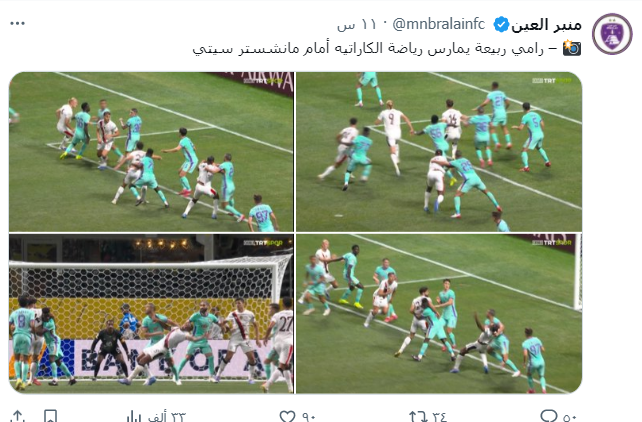Open the منبر العين profile name

(x=547, y=25)
